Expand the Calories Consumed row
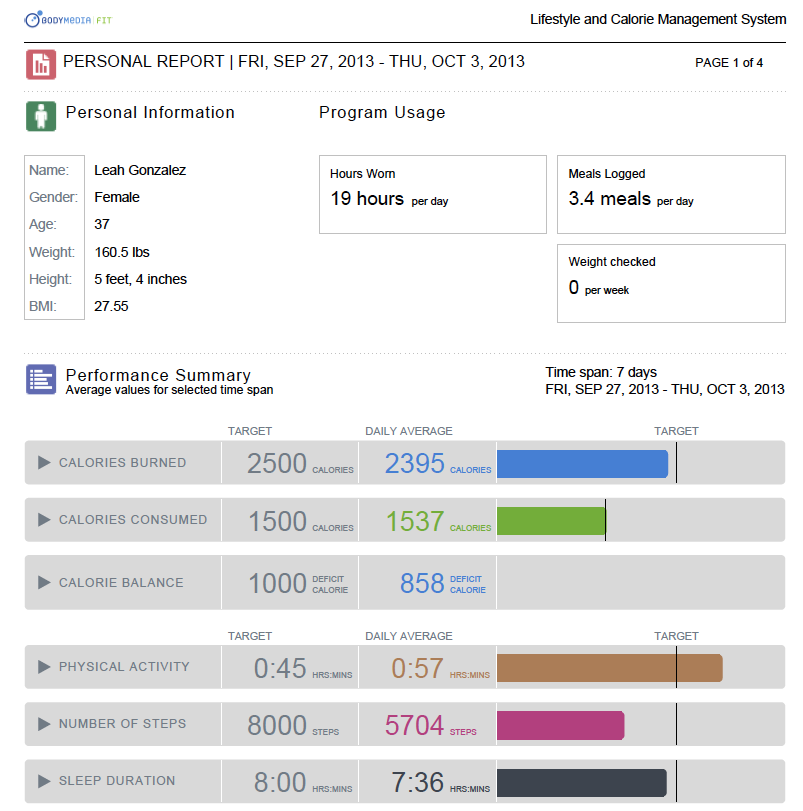Screen dimensions: 803x811 point(44,520)
